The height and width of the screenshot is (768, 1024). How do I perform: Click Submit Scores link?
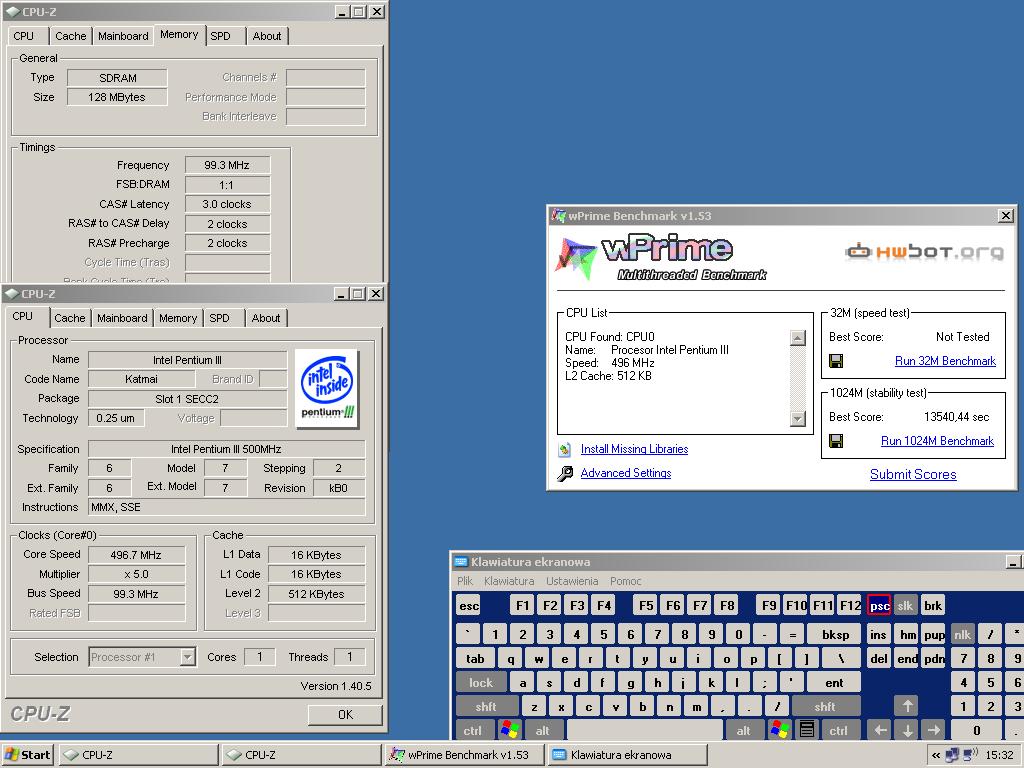(913, 475)
